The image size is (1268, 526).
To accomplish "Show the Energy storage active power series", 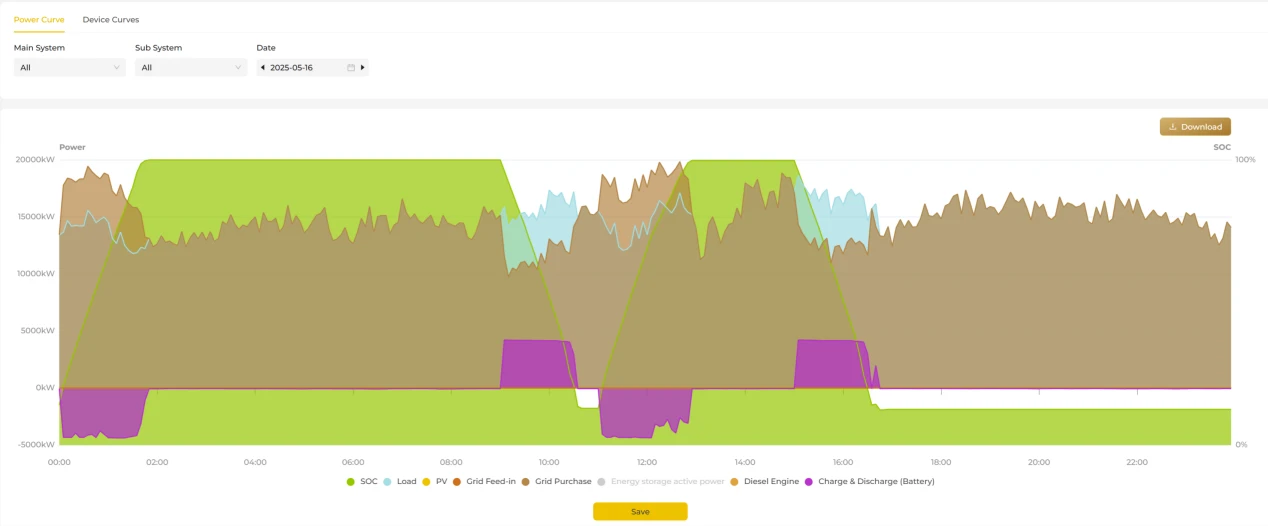I will click(x=661, y=482).
